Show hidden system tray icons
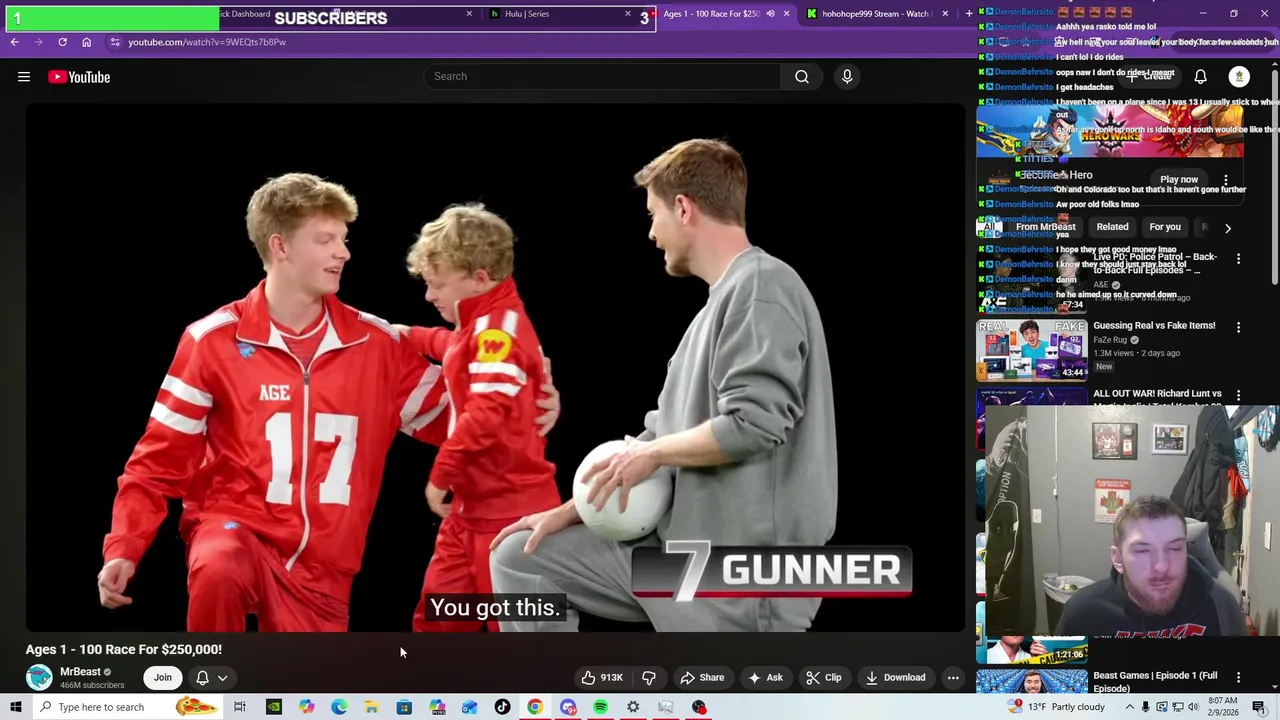 (1130, 707)
